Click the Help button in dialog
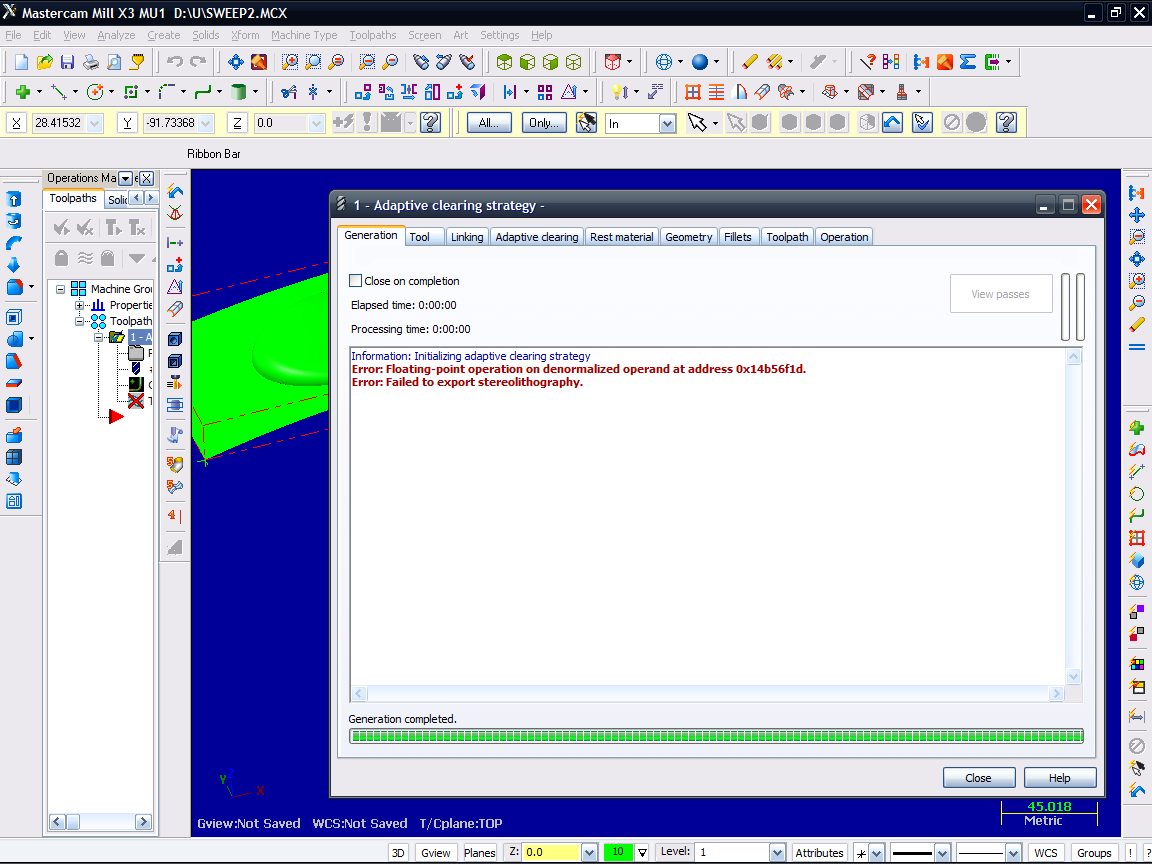The width and height of the screenshot is (1152, 864). (1059, 778)
